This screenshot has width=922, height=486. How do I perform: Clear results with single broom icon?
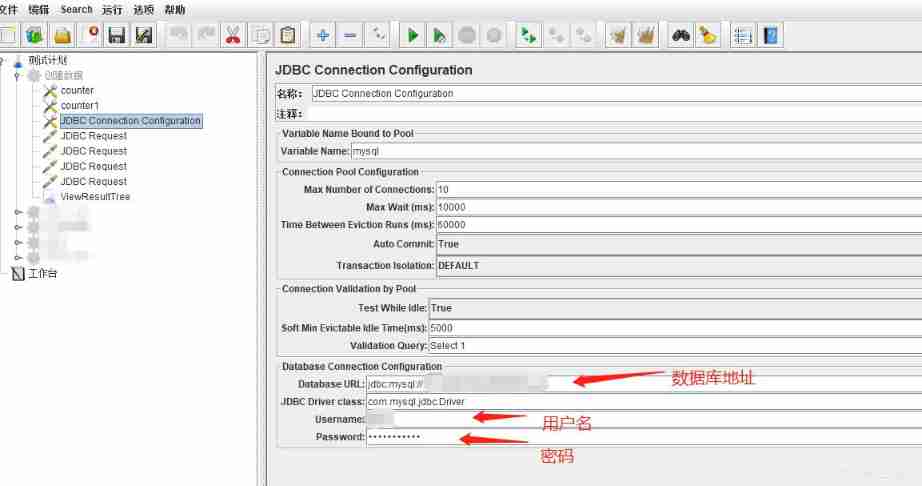[x=617, y=35]
